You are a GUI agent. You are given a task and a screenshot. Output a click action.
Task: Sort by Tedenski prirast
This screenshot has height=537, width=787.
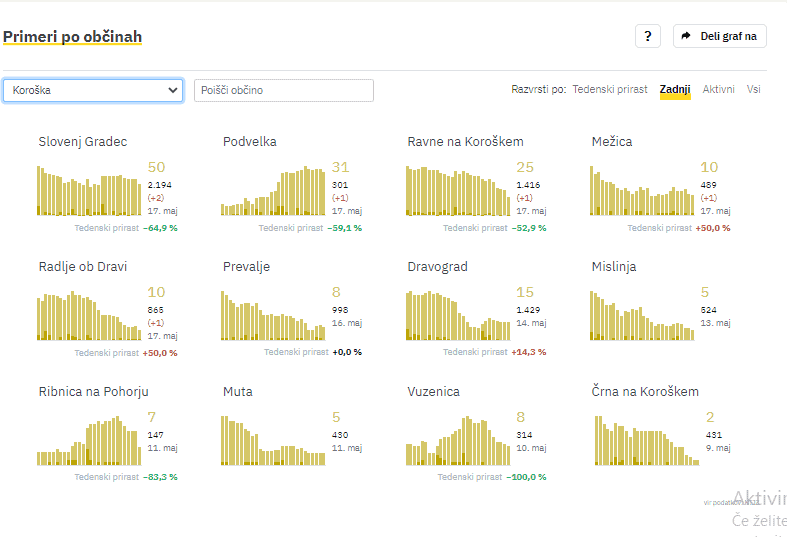(609, 90)
